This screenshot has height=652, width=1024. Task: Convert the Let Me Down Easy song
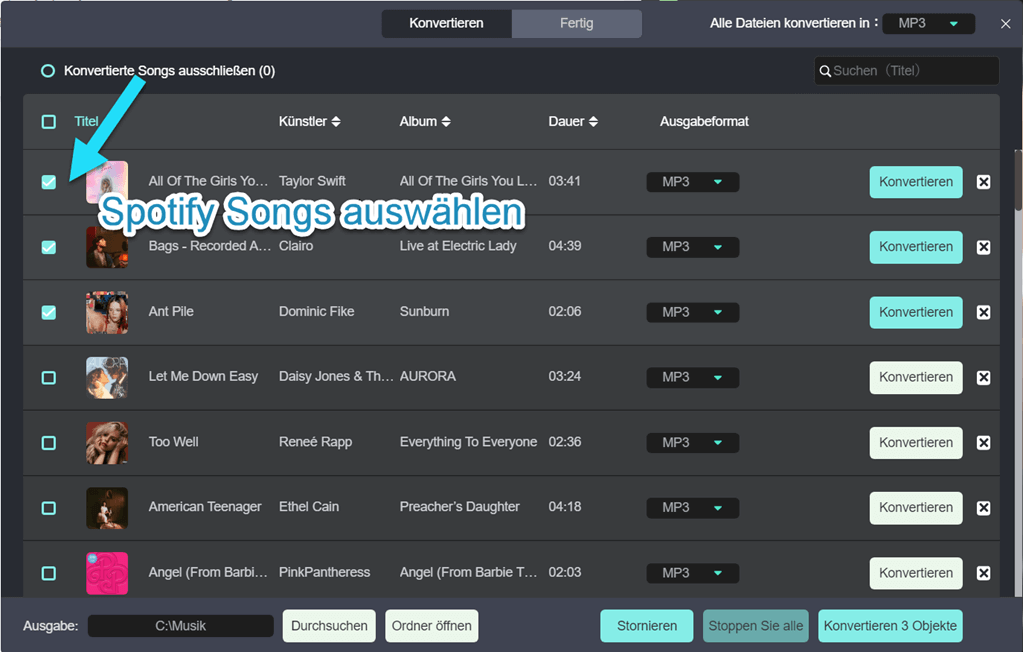pyautogui.click(x=916, y=377)
